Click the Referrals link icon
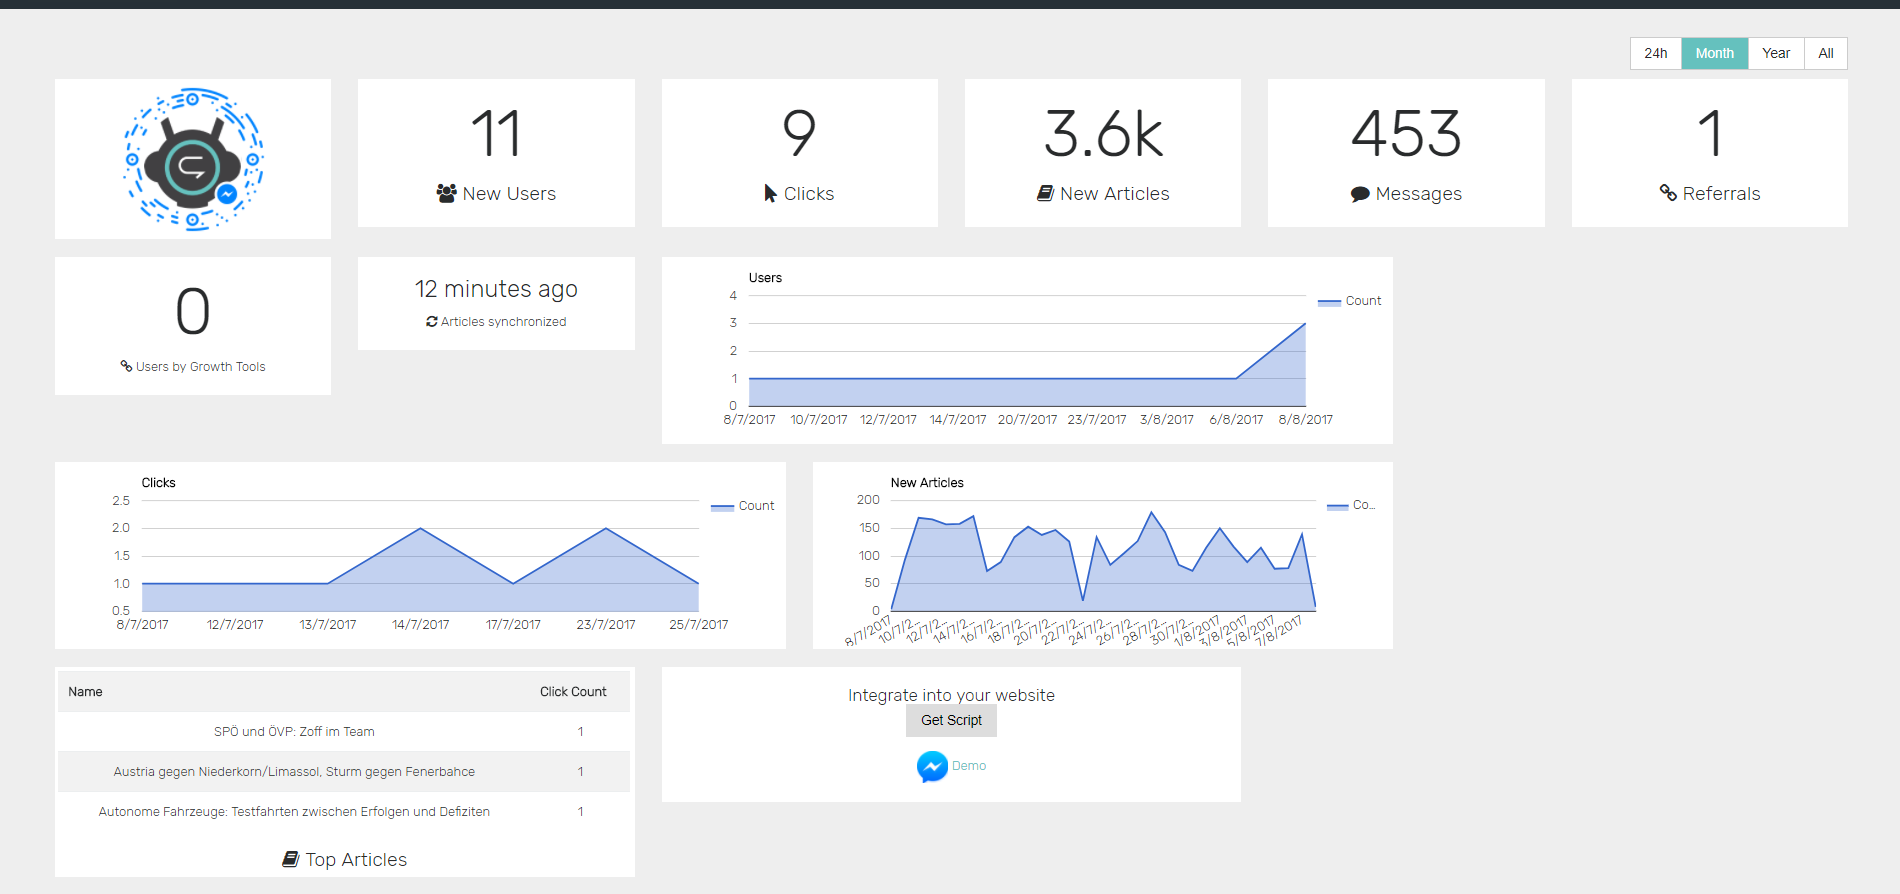Screen dimensions: 1900x894 pyautogui.click(x=1668, y=193)
